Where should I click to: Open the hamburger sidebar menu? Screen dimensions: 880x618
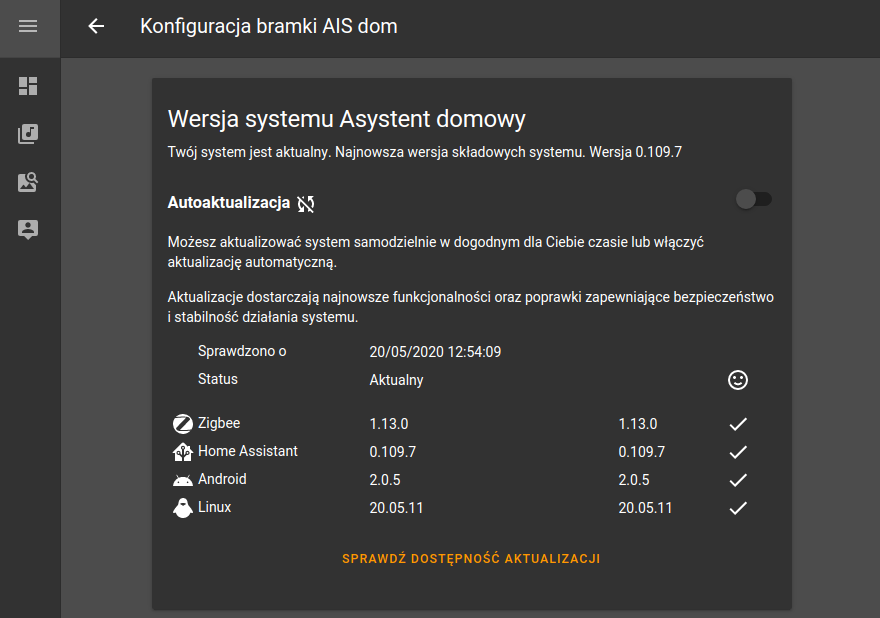pyautogui.click(x=28, y=26)
